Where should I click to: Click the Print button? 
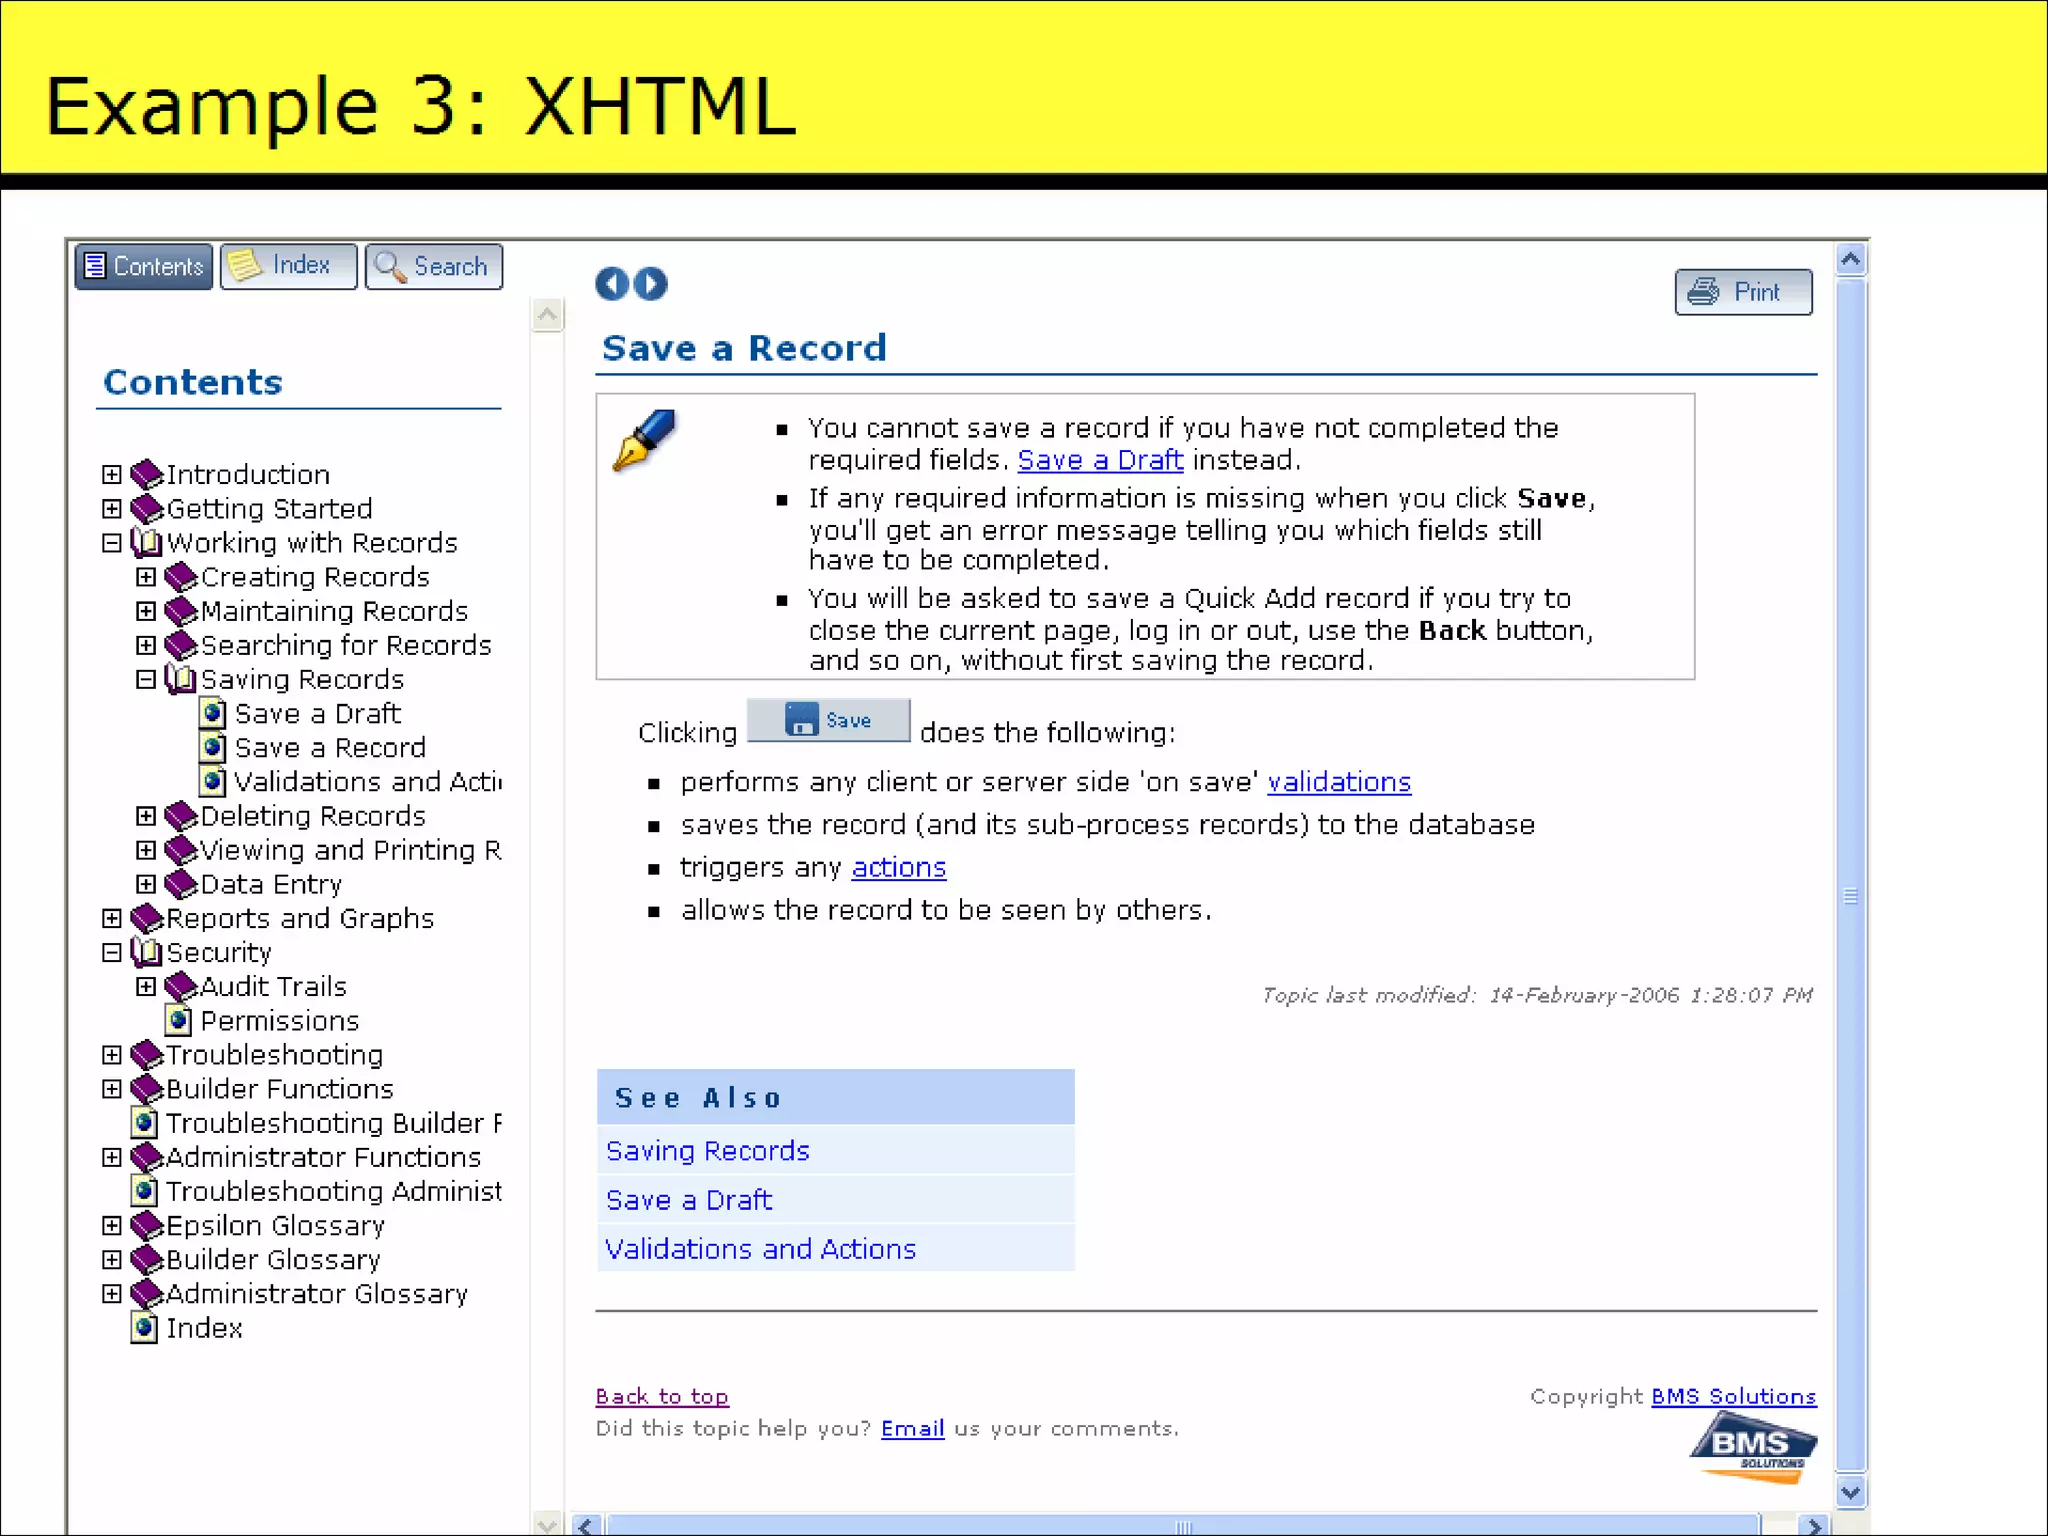point(1743,292)
